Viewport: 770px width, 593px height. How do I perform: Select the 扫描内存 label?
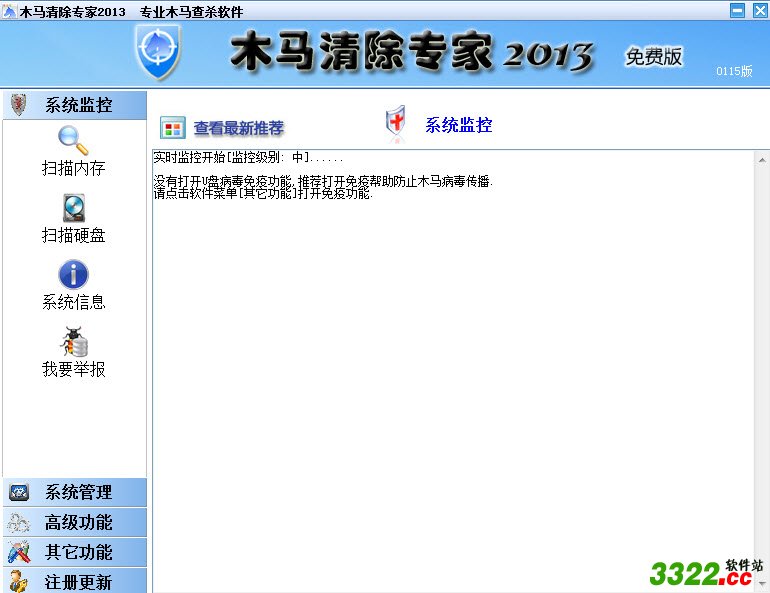74,168
